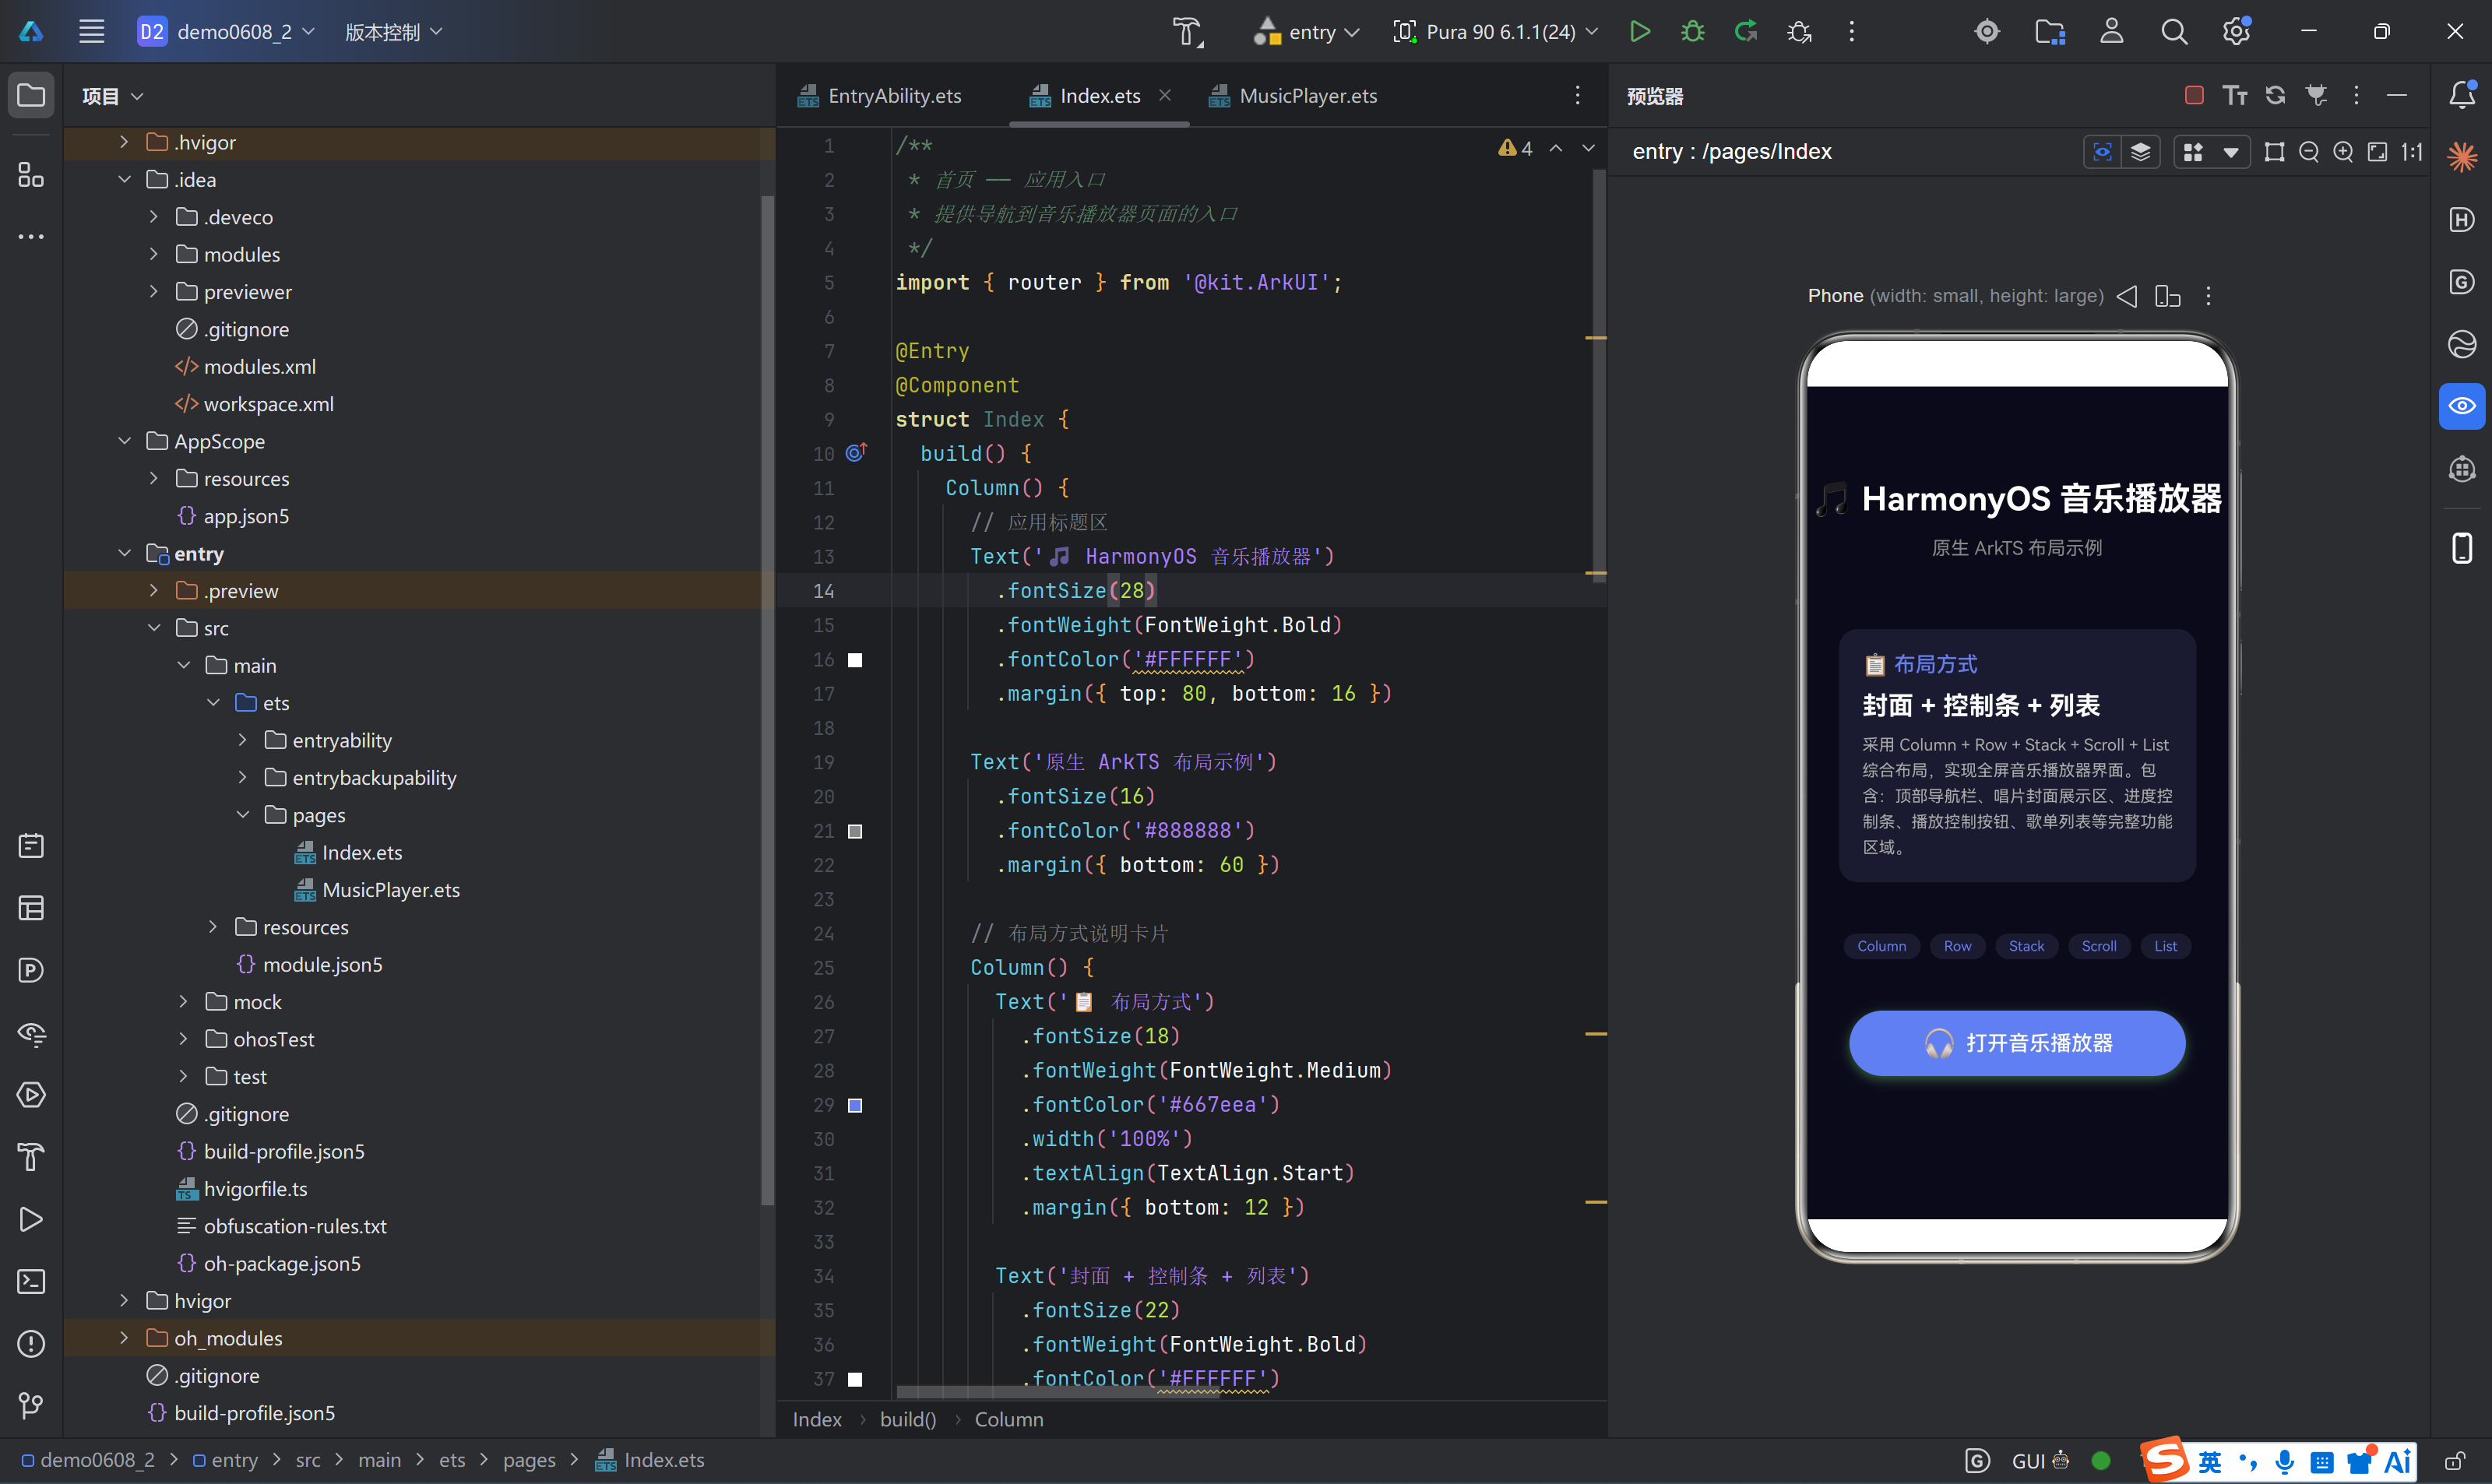Click the GUI indicator in status bar

coord(2040,1461)
